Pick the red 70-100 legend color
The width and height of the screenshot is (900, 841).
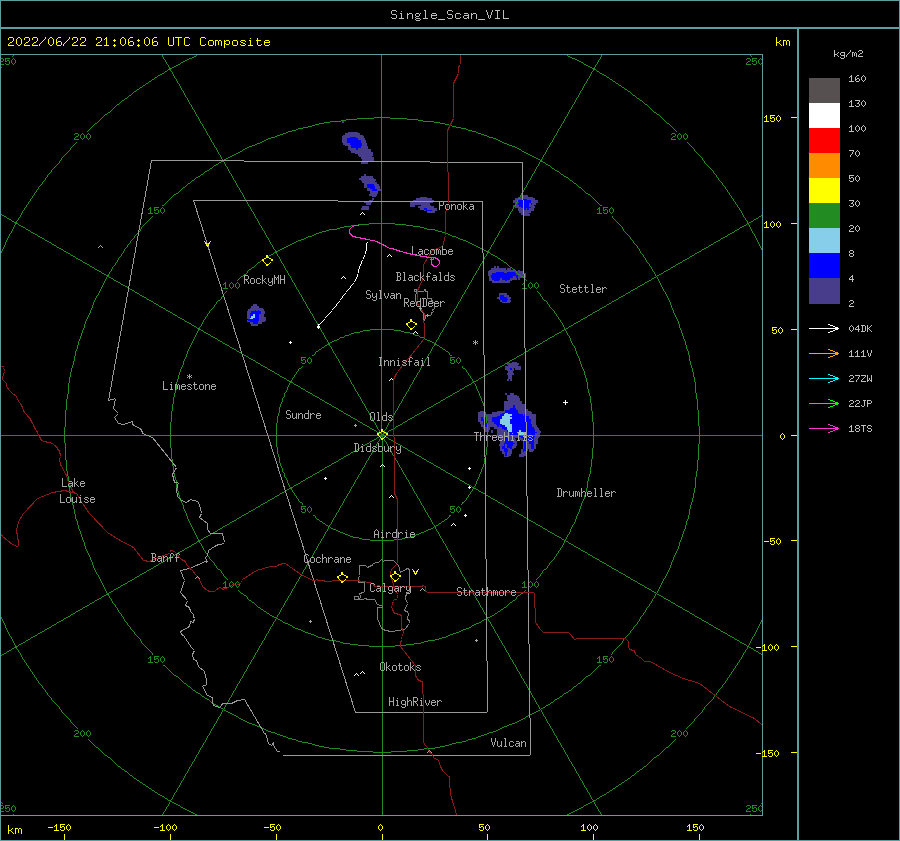pyautogui.click(x=824, y=141)
